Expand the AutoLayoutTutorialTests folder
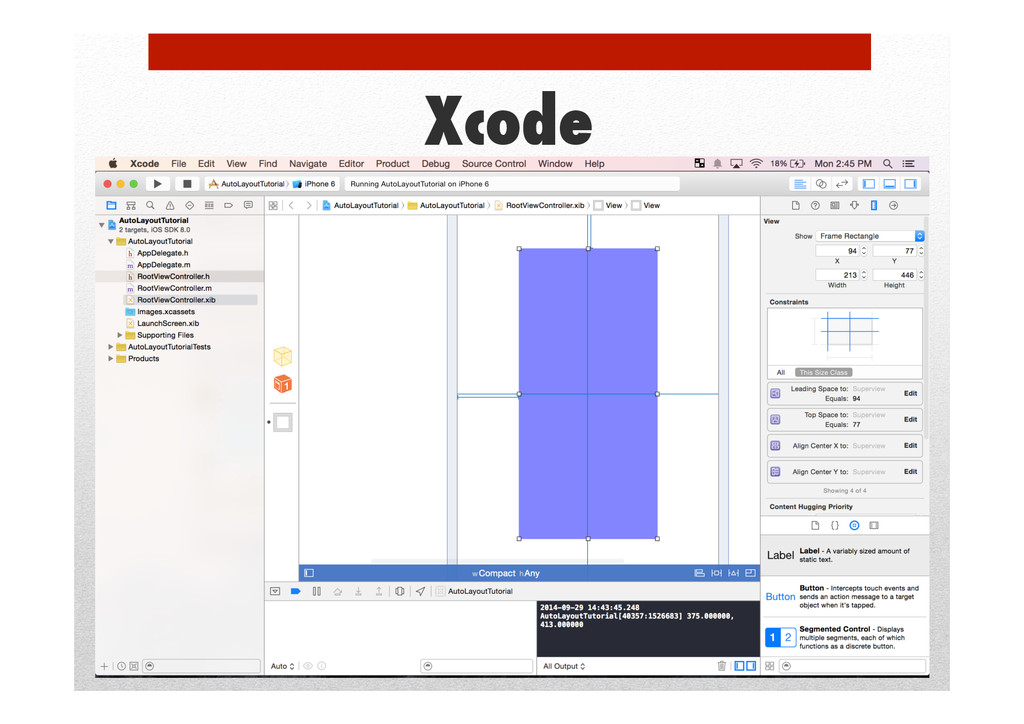 (110, 347)
